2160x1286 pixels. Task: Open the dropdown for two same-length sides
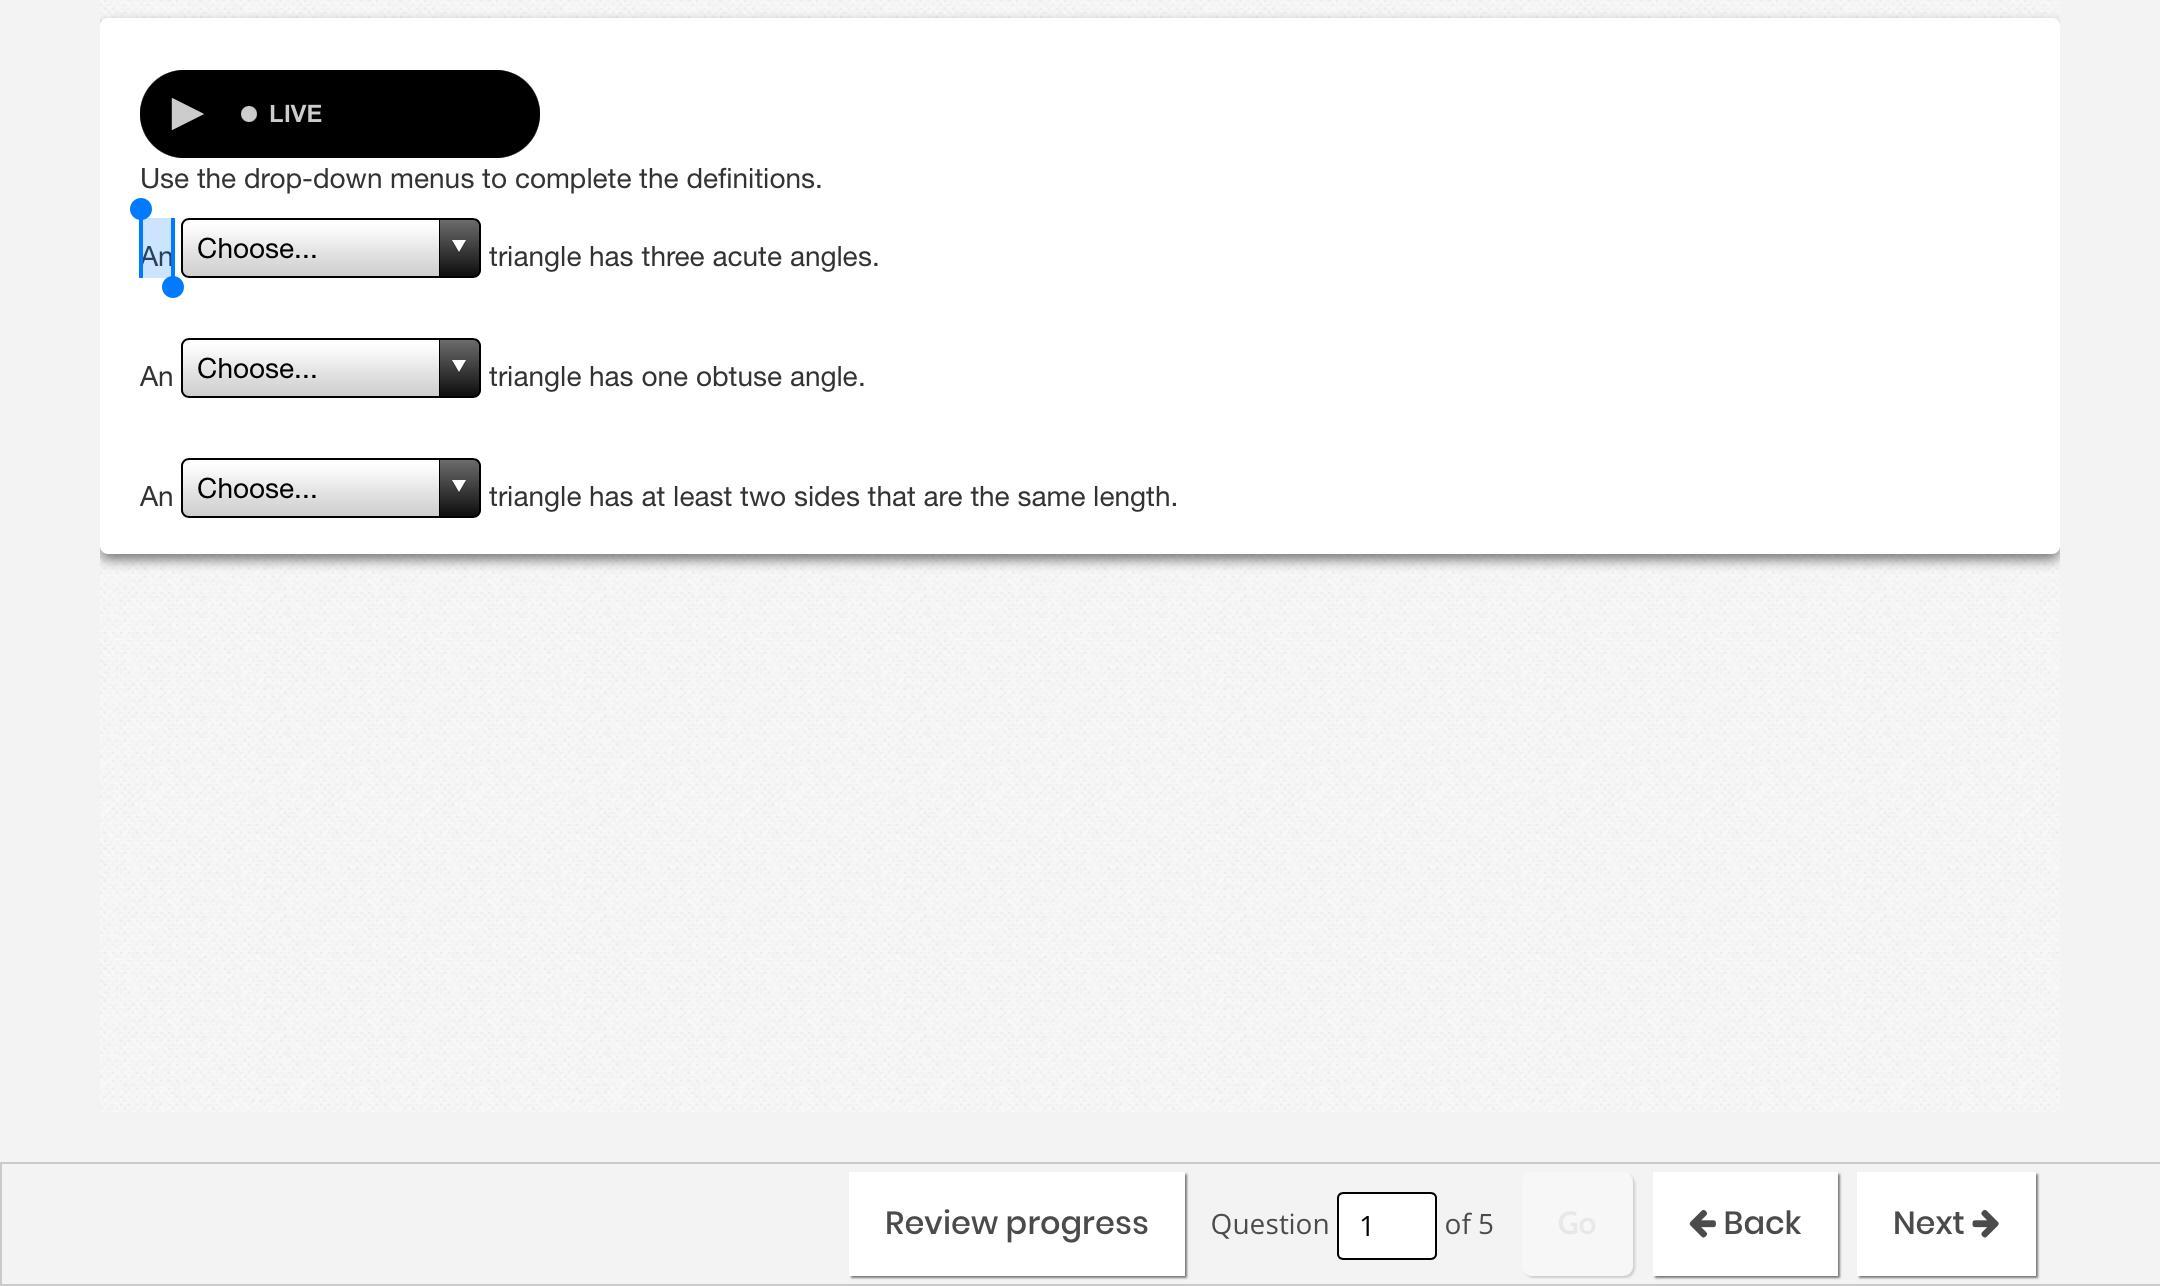[330, 488]
